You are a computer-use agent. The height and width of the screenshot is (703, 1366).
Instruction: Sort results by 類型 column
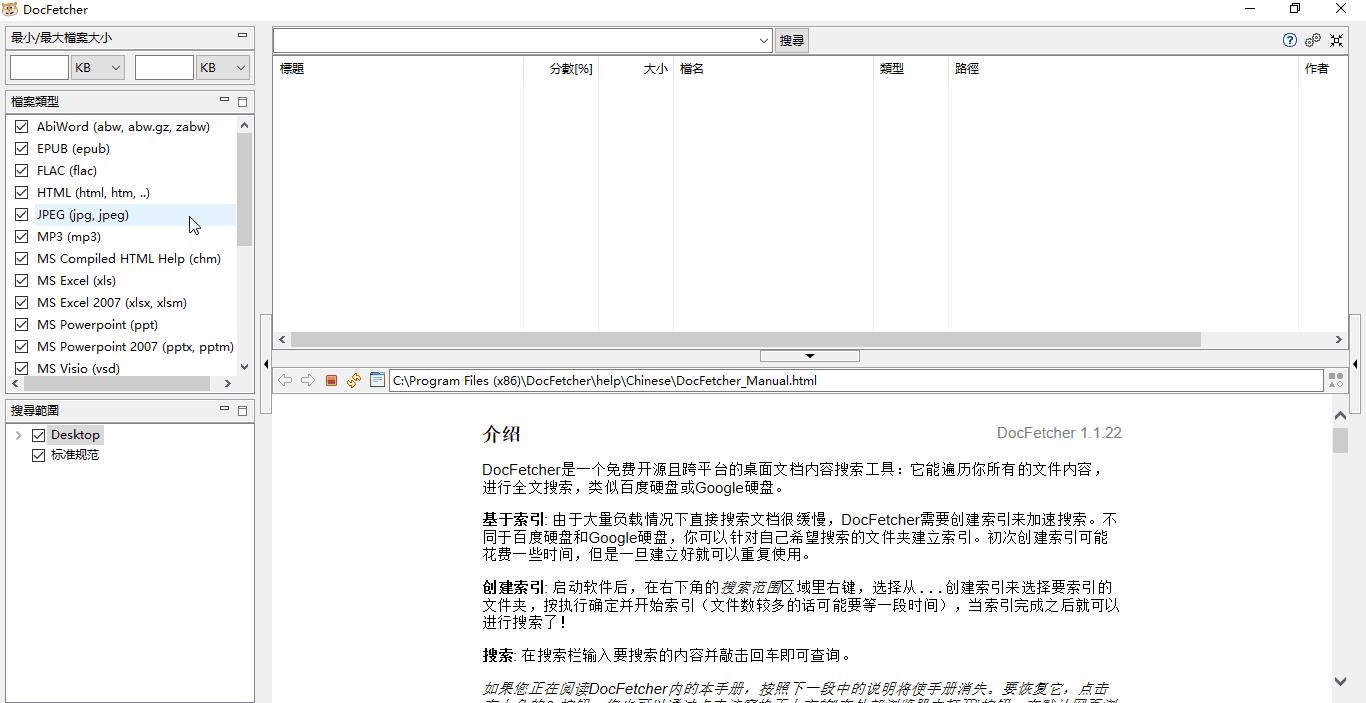click(911, 68)
